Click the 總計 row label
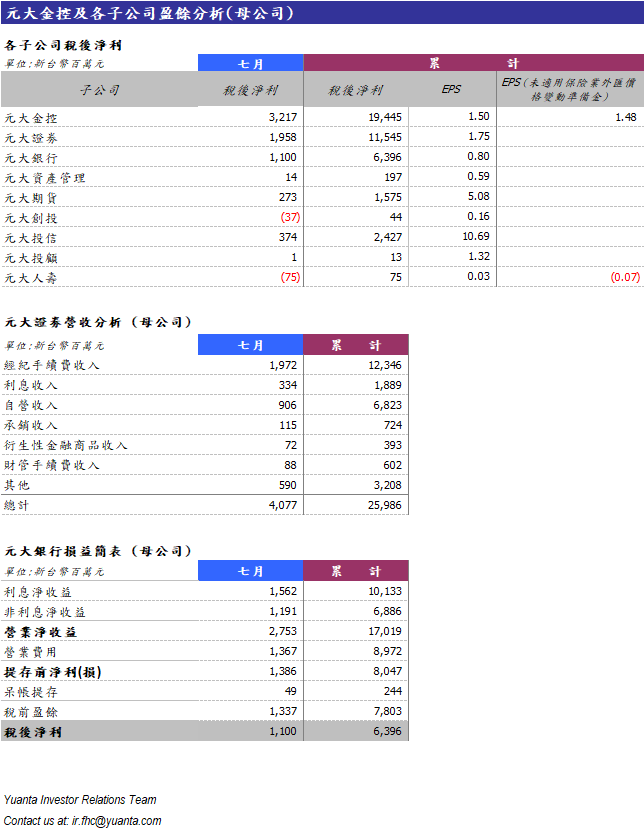Screen dimensions: 644x831 point(17,506)
